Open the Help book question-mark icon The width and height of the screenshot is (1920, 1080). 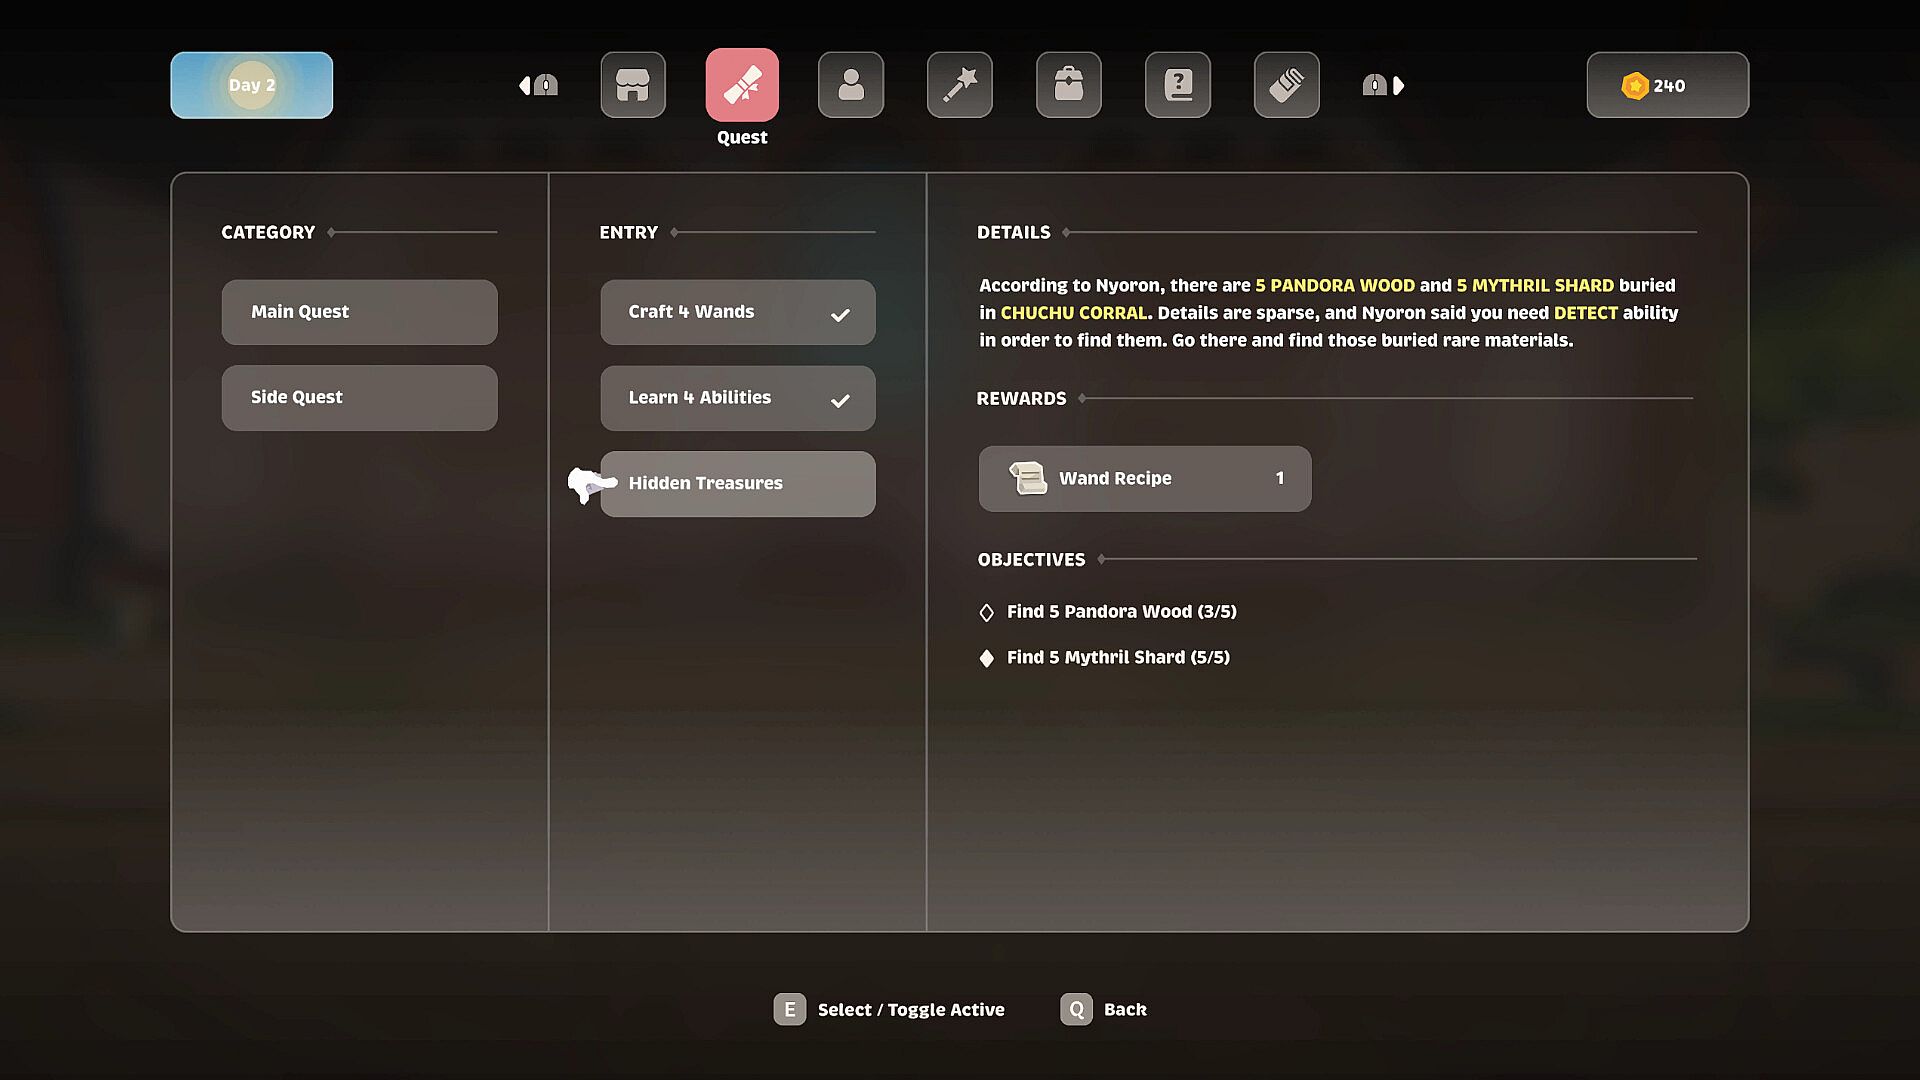click(1177, 85)
